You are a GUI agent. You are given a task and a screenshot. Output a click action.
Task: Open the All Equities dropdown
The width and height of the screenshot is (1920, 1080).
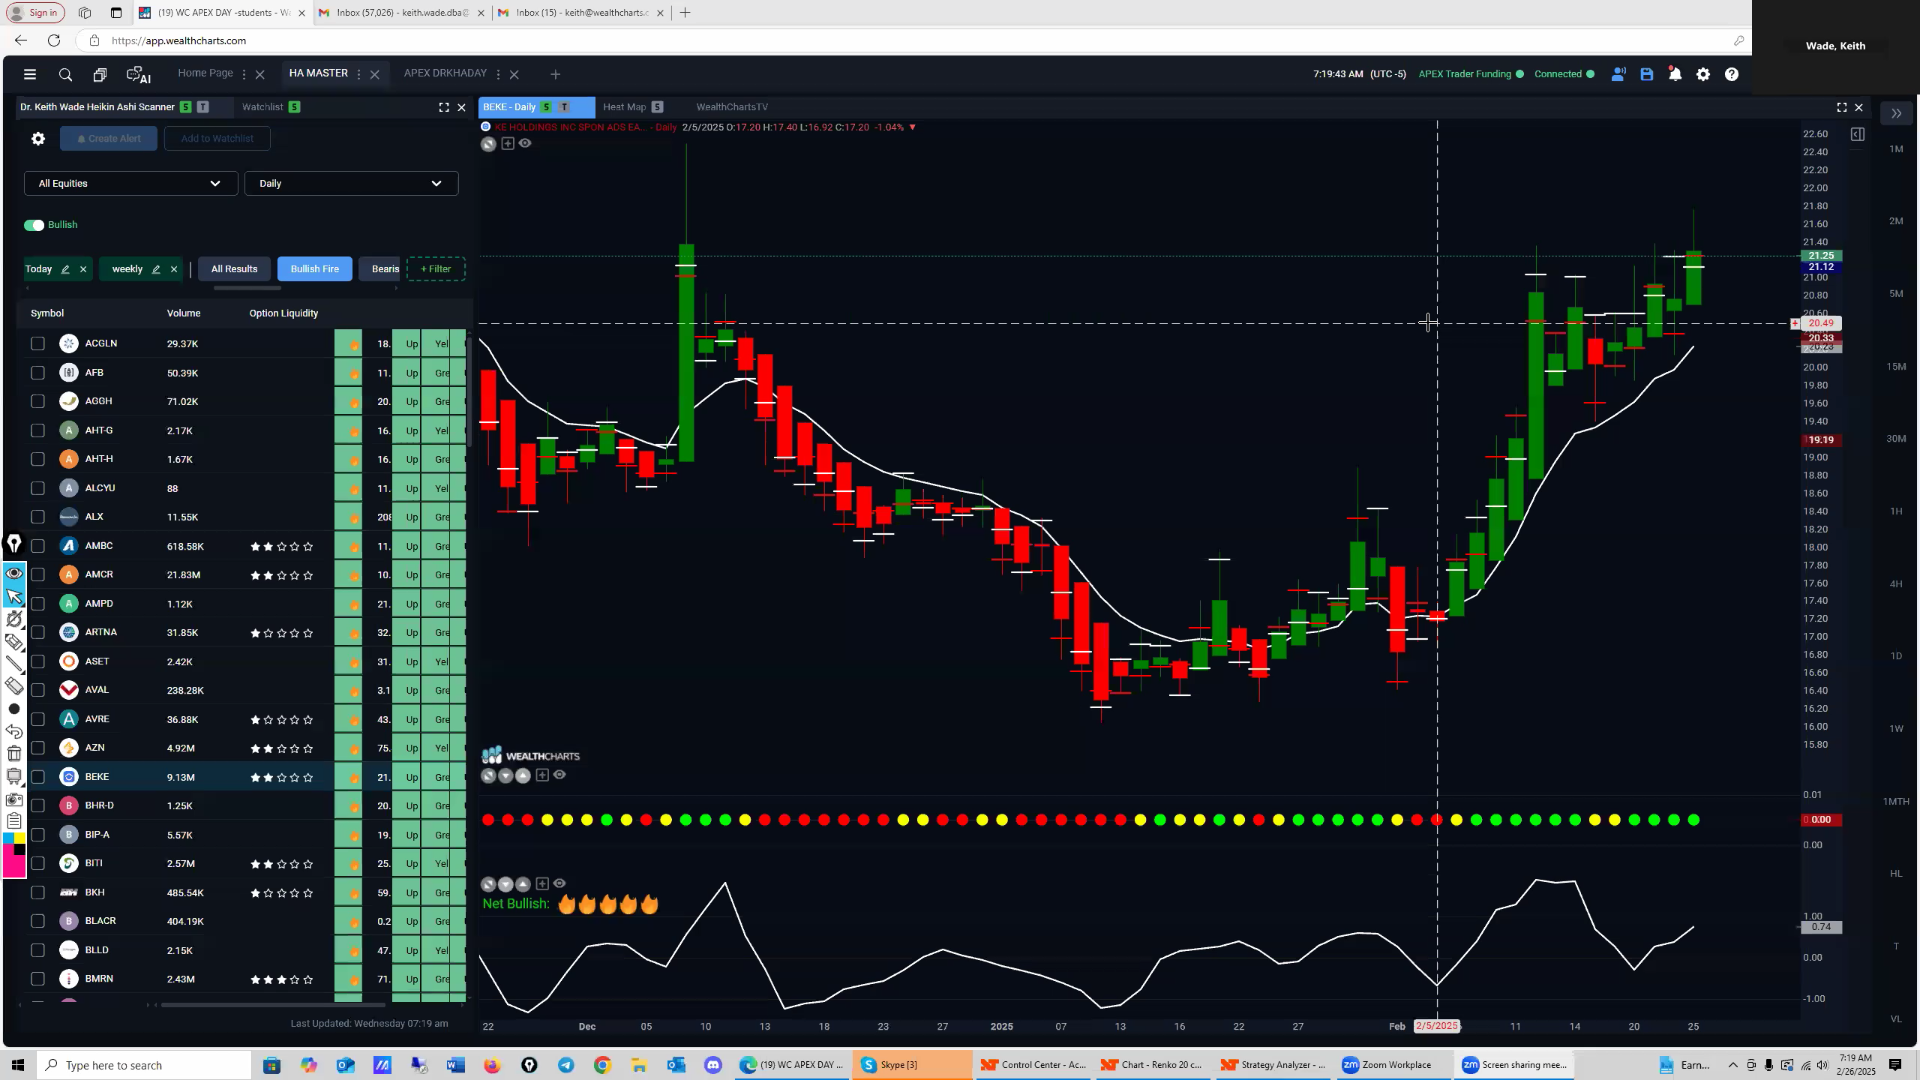130,184
